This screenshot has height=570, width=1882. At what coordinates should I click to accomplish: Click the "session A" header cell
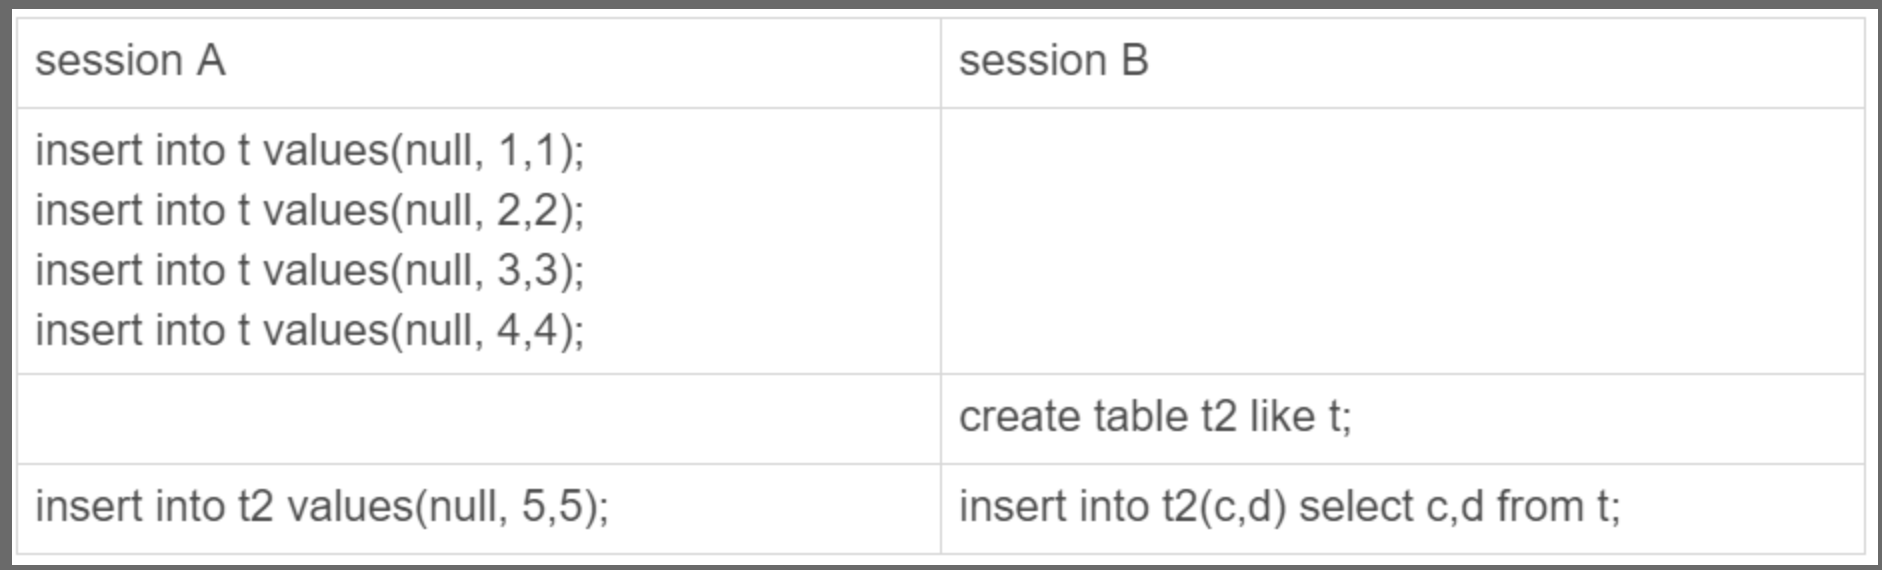130,62
